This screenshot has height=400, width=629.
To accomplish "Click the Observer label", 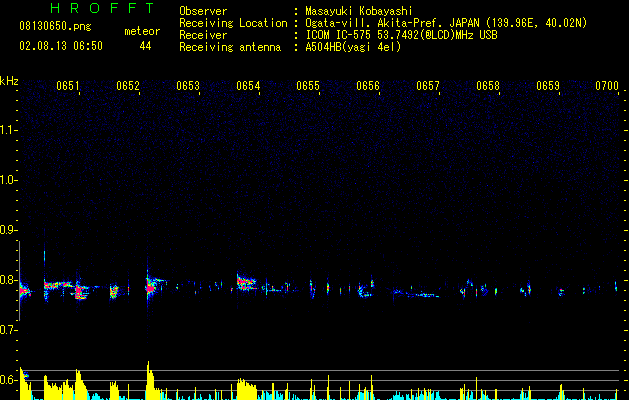I will [x=203, y=11].
